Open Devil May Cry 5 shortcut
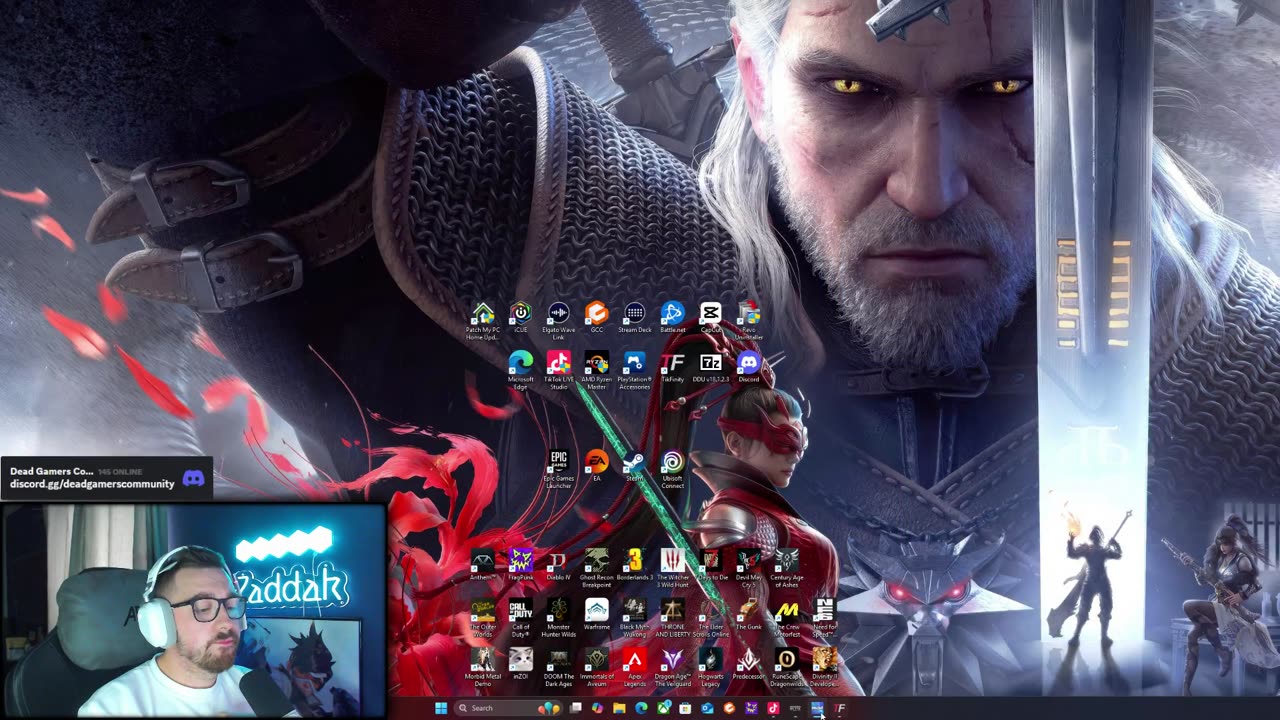Screen dimensions: 1280x720 coord(748,568)
